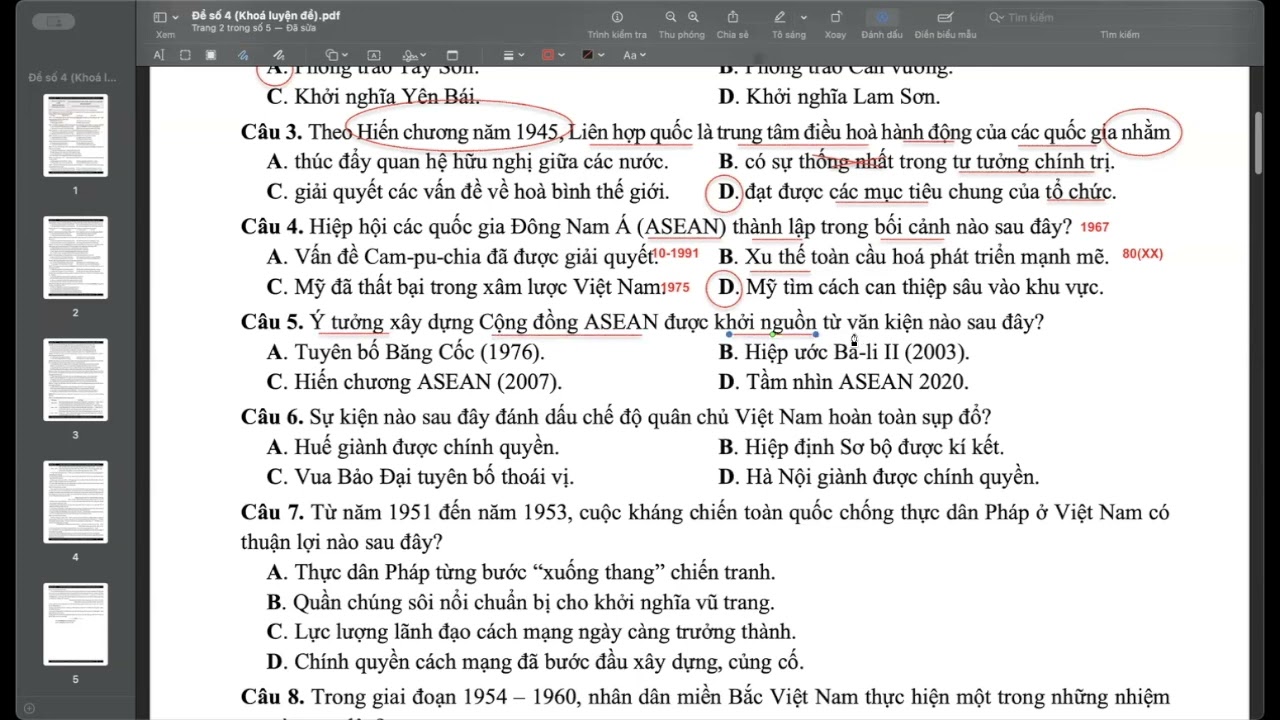The height and width of the screenshot is (720, 1280).
Task: Open the Sign signature dropdown
Action: [x=413, y=55]
